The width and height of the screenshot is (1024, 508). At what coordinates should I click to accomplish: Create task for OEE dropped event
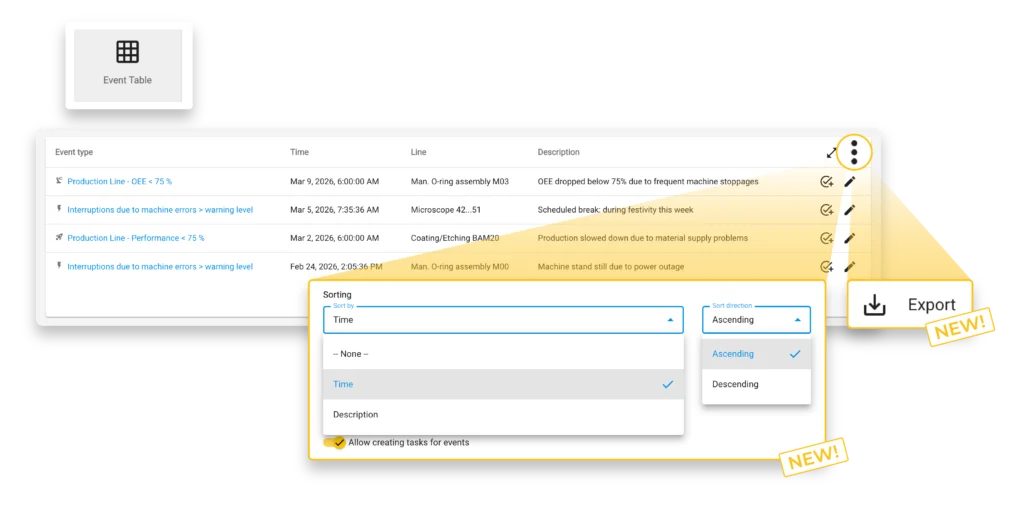coord(826,182)
